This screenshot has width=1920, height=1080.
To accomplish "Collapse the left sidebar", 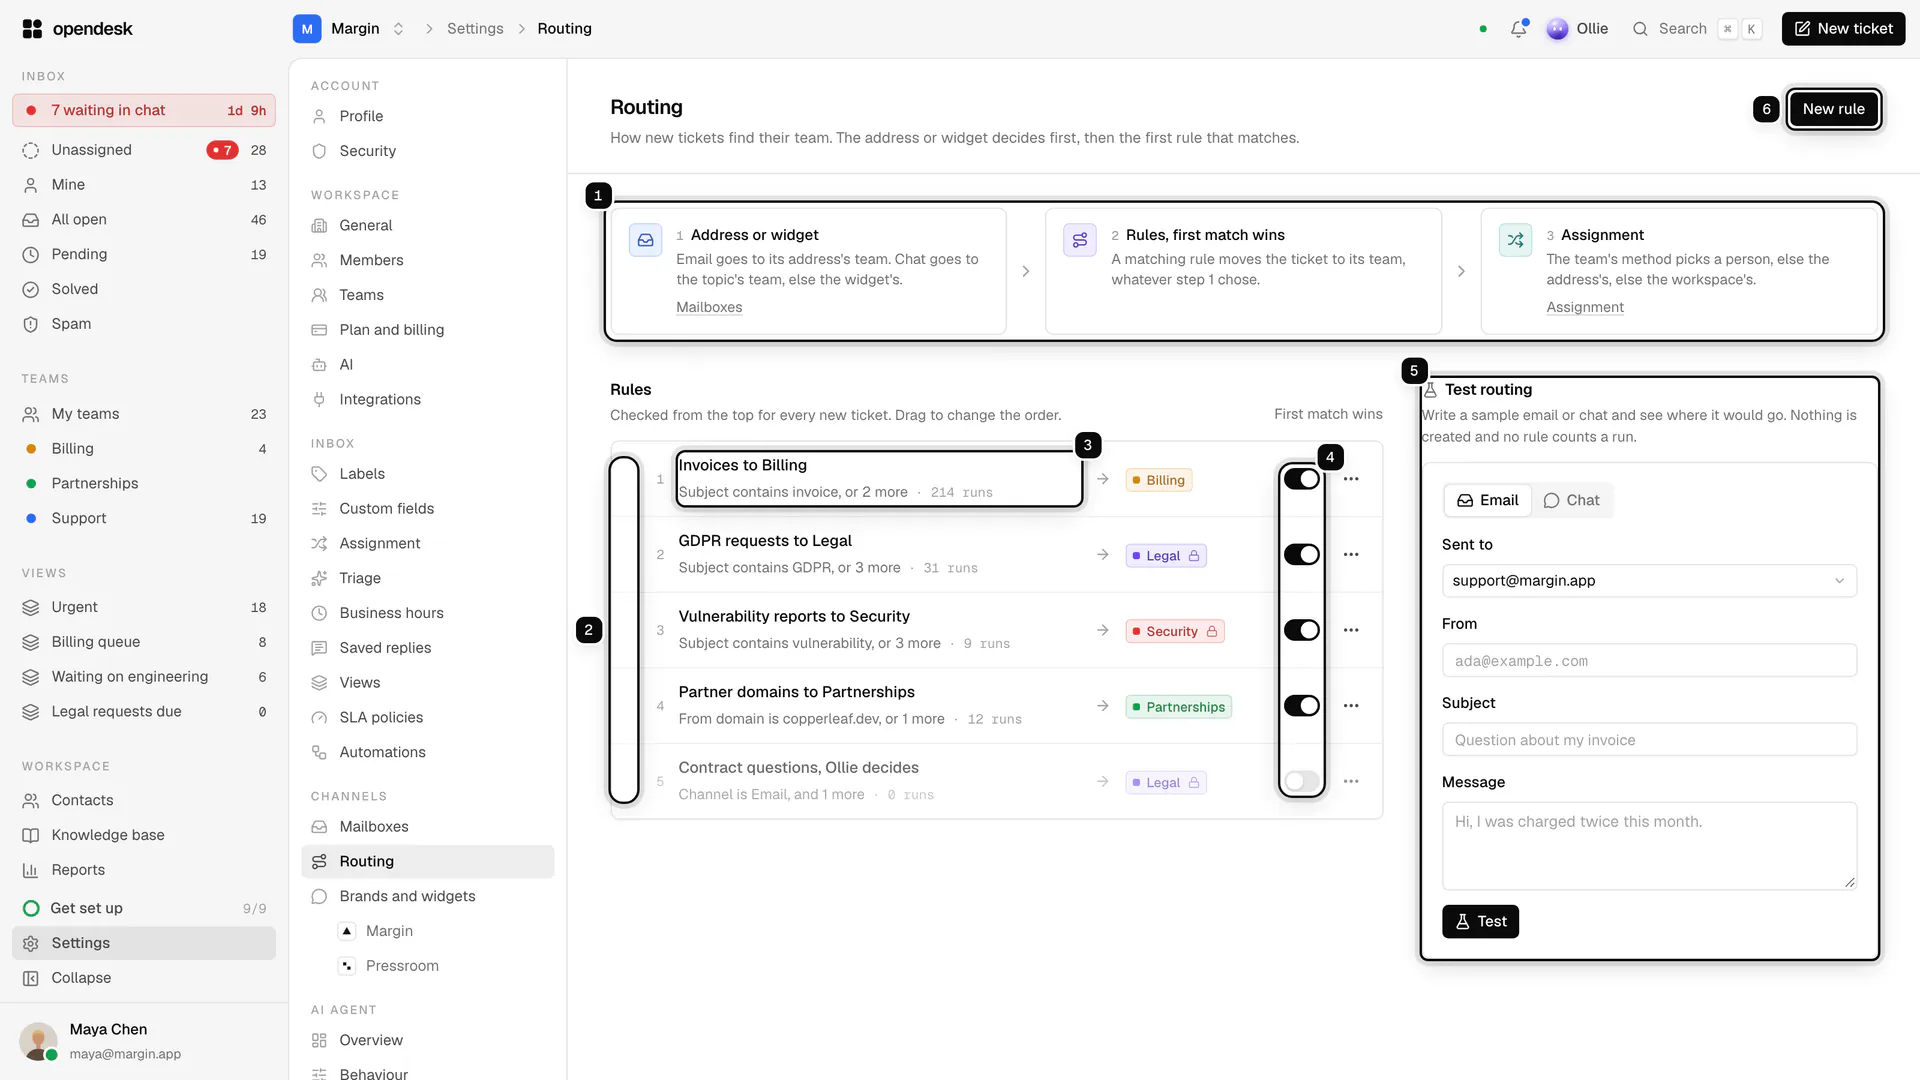I will 144,978.
